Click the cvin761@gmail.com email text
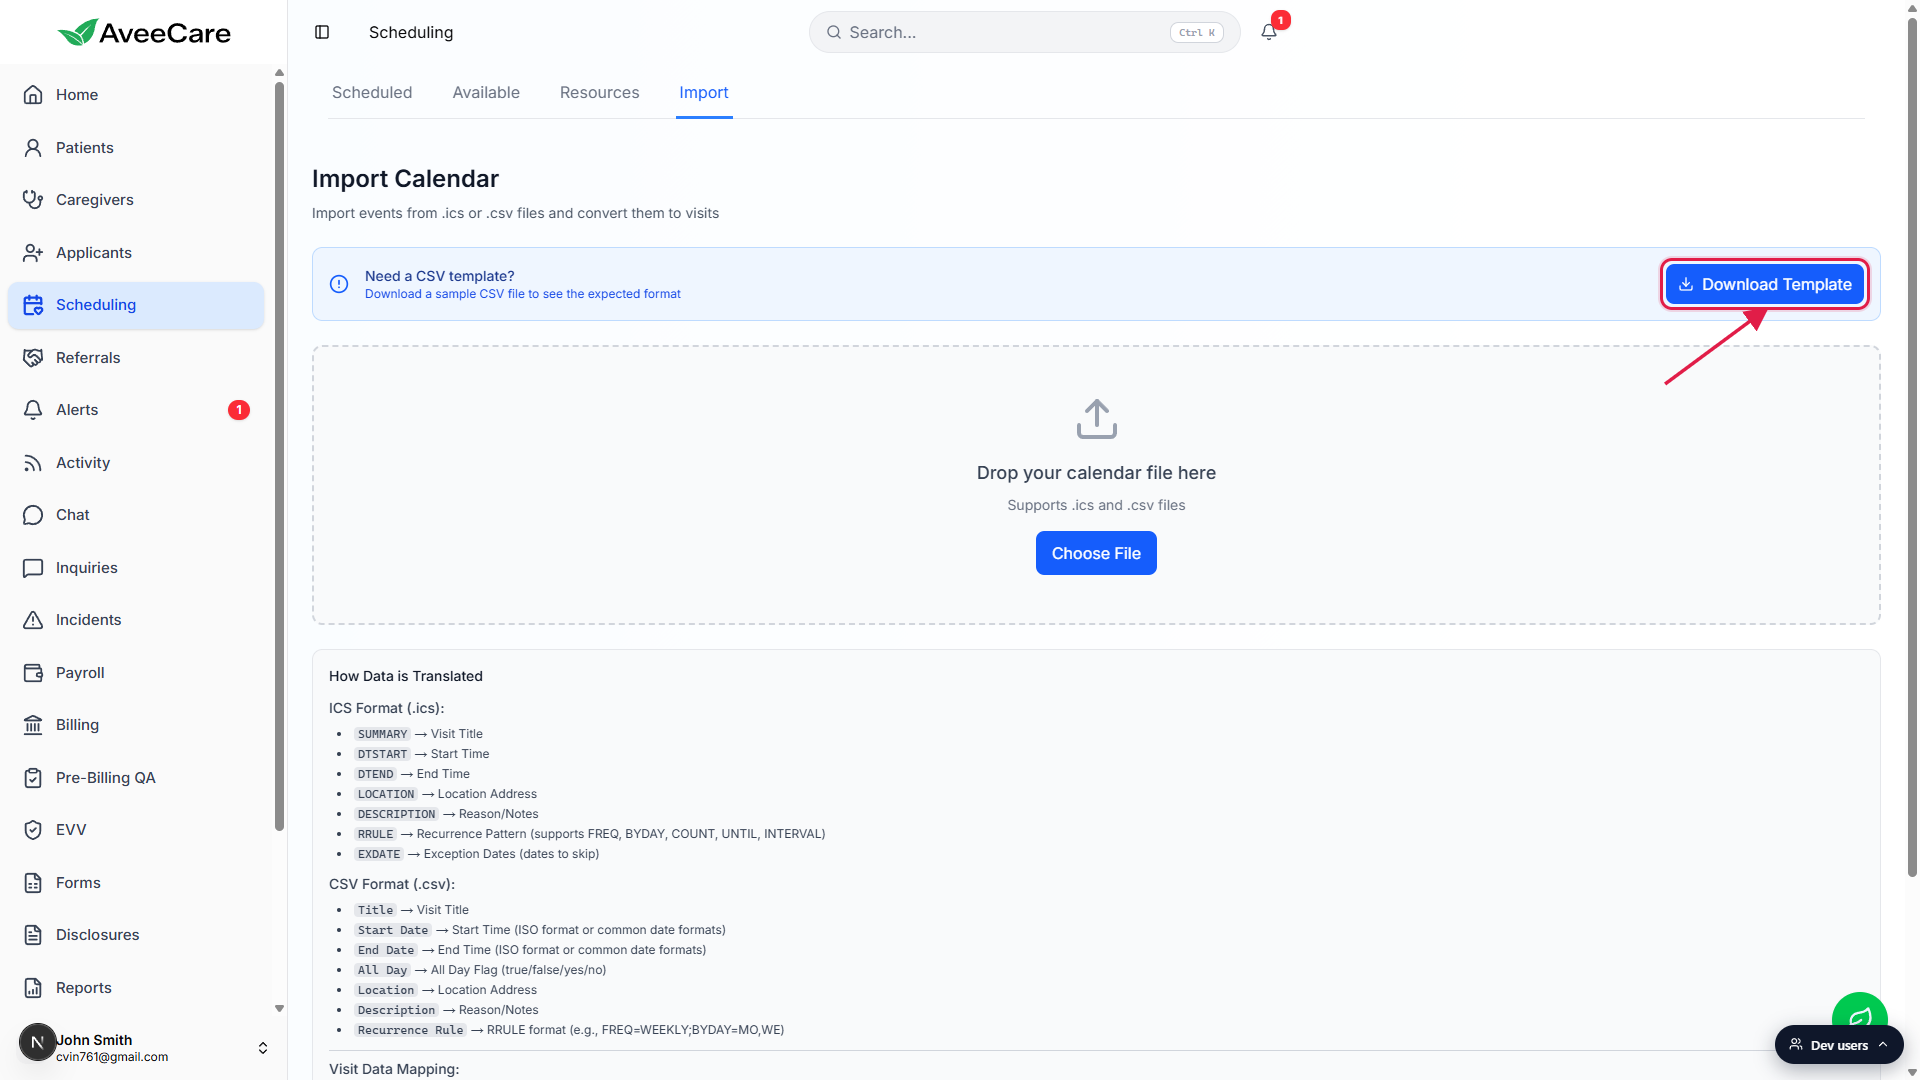 tap(112, 1057)
